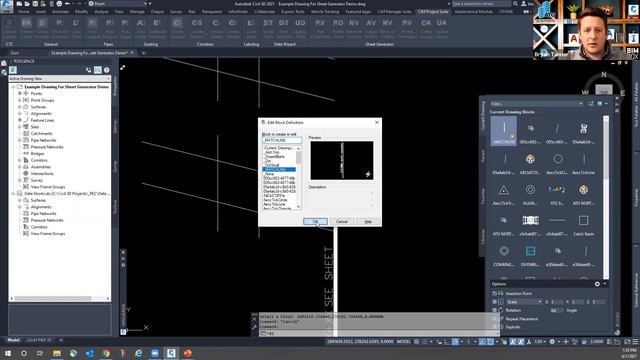Screen dimensions: 640x360
Task: Click the Windows Start button
Action: [x=7, y=353]
